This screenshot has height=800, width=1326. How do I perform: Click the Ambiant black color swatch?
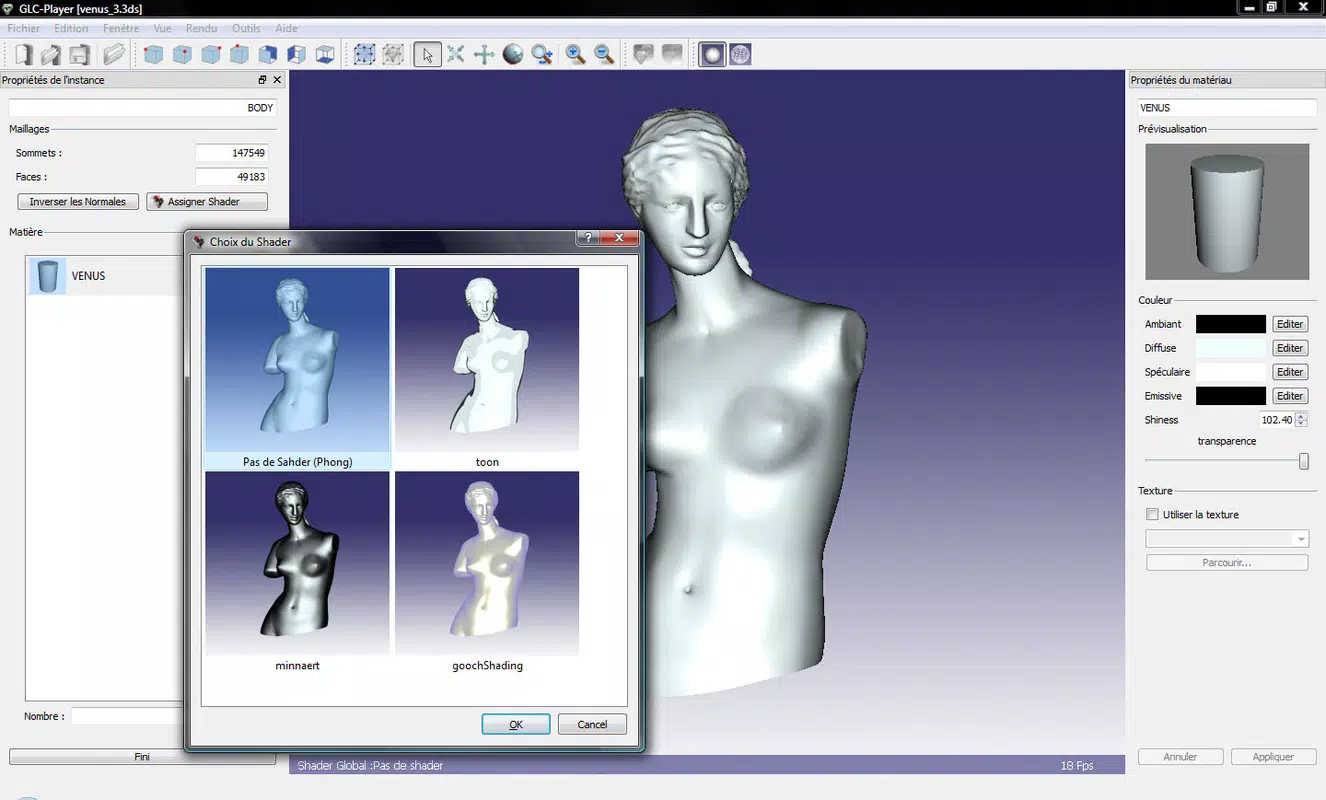coord(1231,324)
